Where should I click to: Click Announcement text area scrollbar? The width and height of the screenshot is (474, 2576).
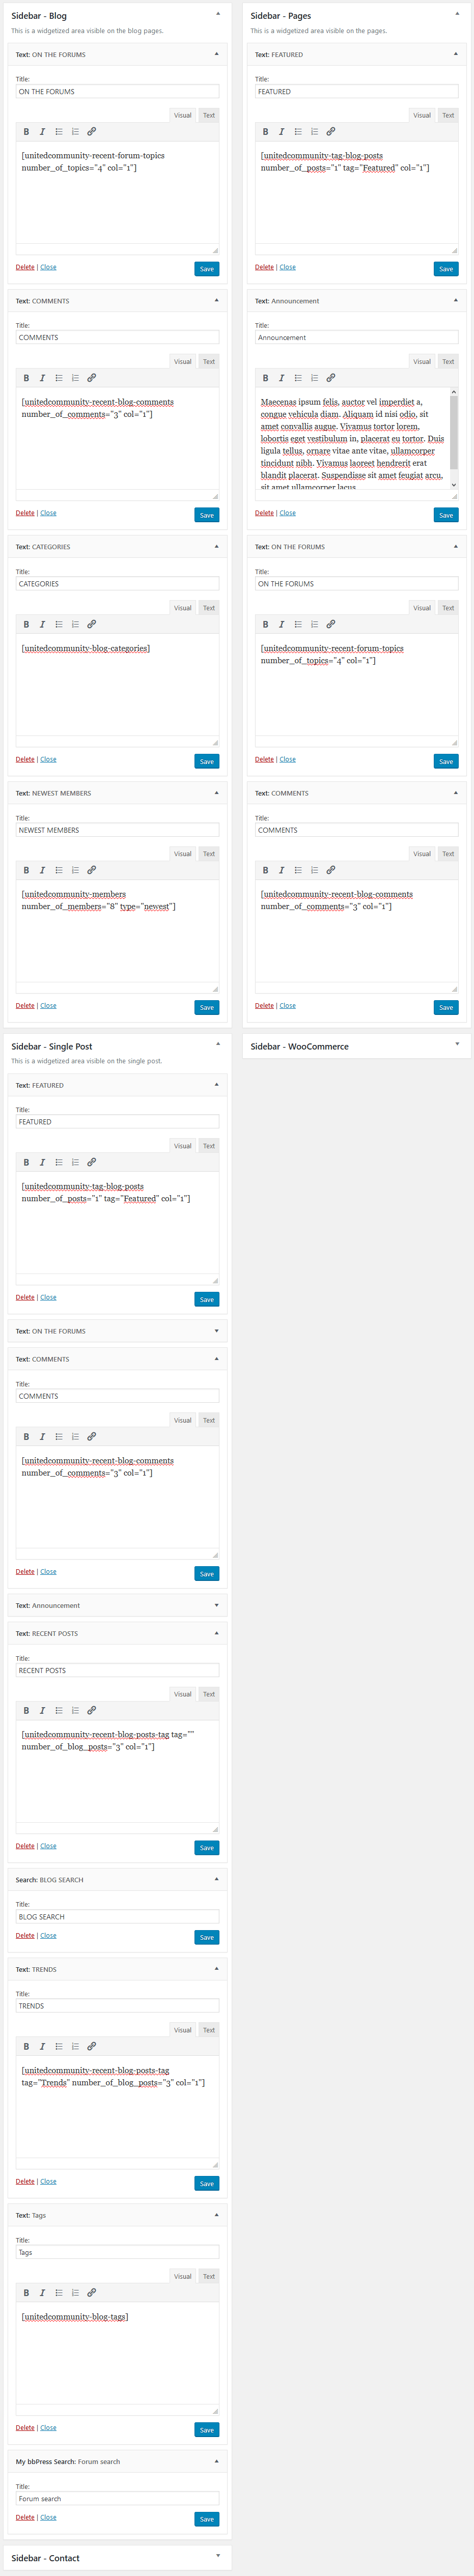[x=454, y=438]
